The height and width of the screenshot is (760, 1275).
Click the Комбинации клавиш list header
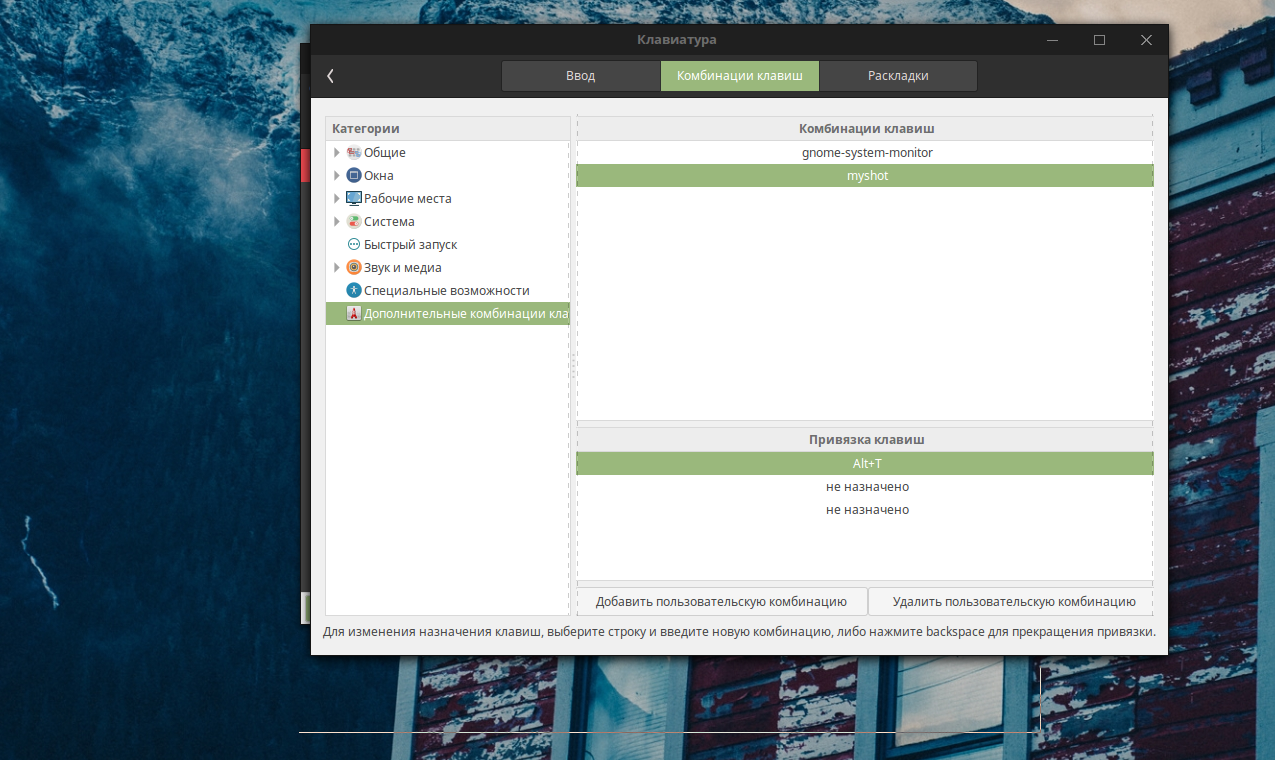pos(865,129)
